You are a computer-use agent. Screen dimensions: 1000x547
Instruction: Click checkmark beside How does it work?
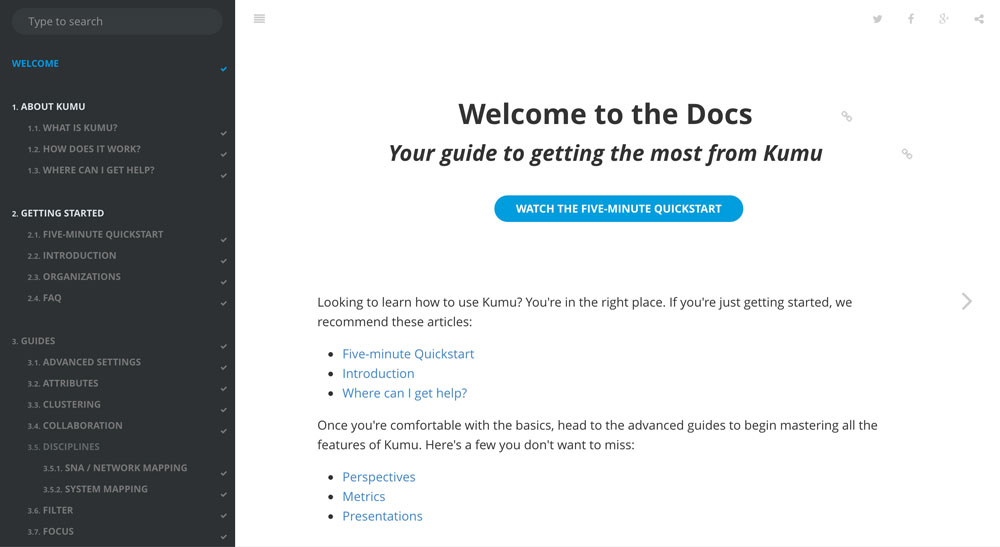pos(224,154)
